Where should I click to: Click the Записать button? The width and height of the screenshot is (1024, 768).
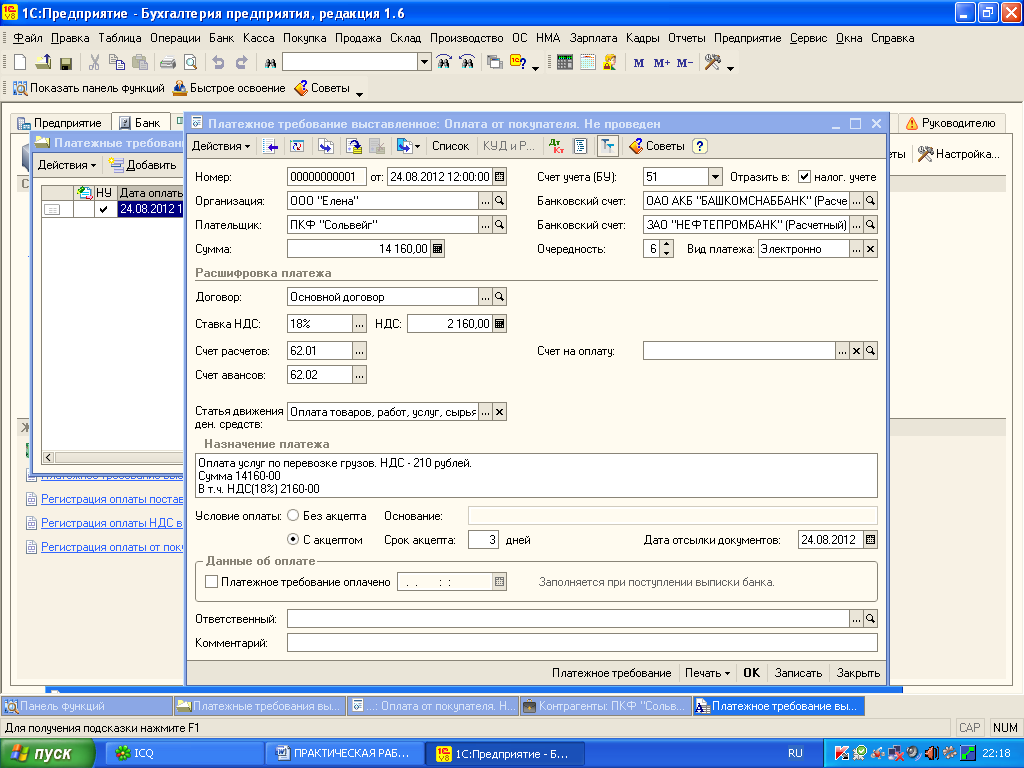pos(798,673)
